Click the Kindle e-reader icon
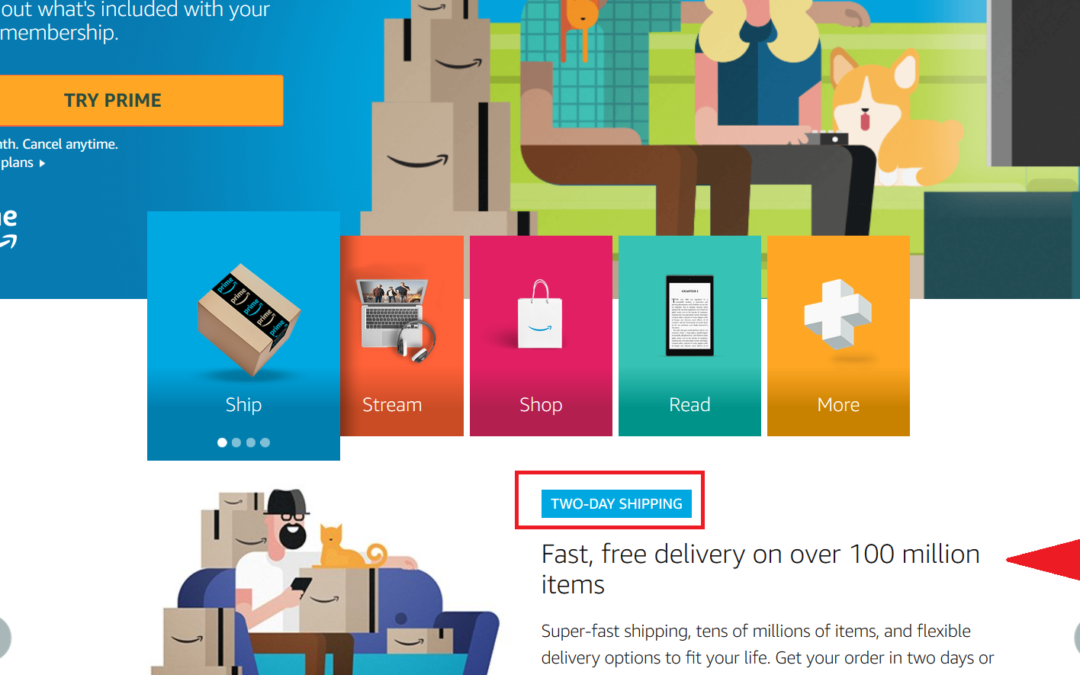The width and height of the screenshot is (1080, 675). tap(689, 315)
